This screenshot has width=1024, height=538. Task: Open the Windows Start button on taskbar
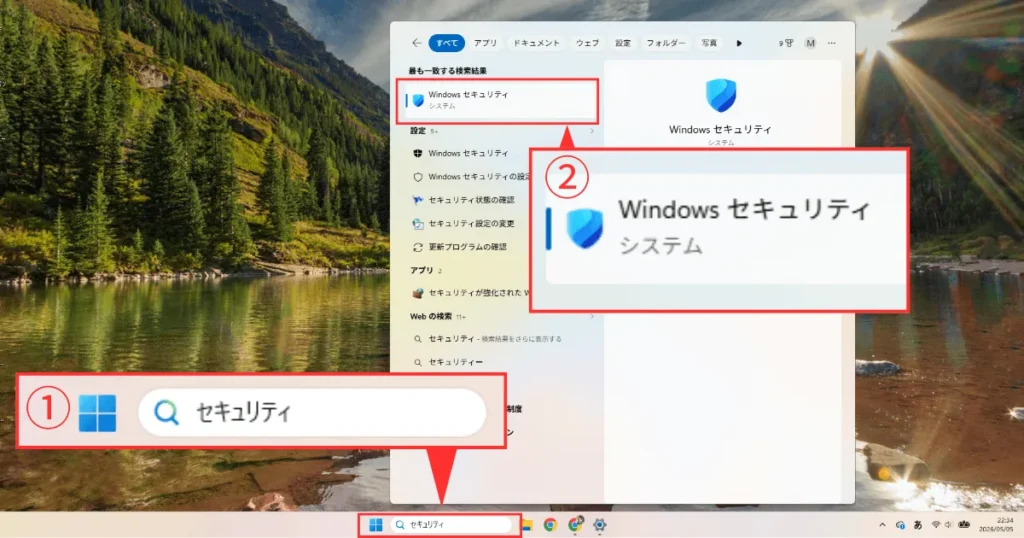coord(376,525)
